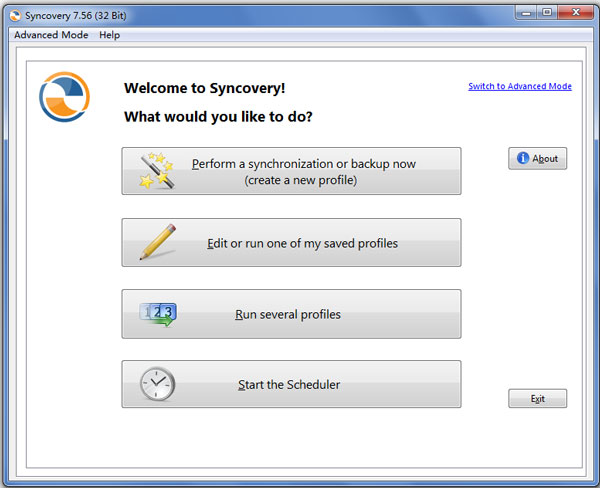
Task: Open the Help menu
Action: 109,35
